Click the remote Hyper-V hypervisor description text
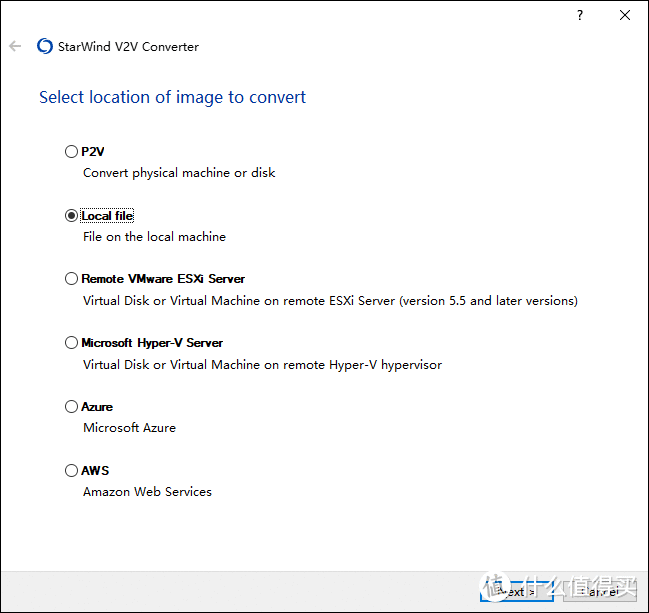The height and width of the screenshot is (613, 649). (x=262, y=365)
